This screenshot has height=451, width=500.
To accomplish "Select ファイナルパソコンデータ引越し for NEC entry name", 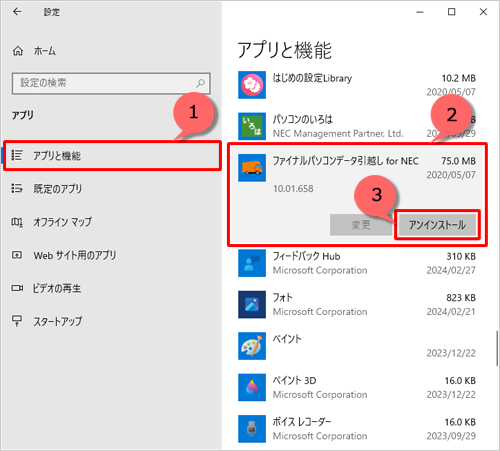I will 346,161.
